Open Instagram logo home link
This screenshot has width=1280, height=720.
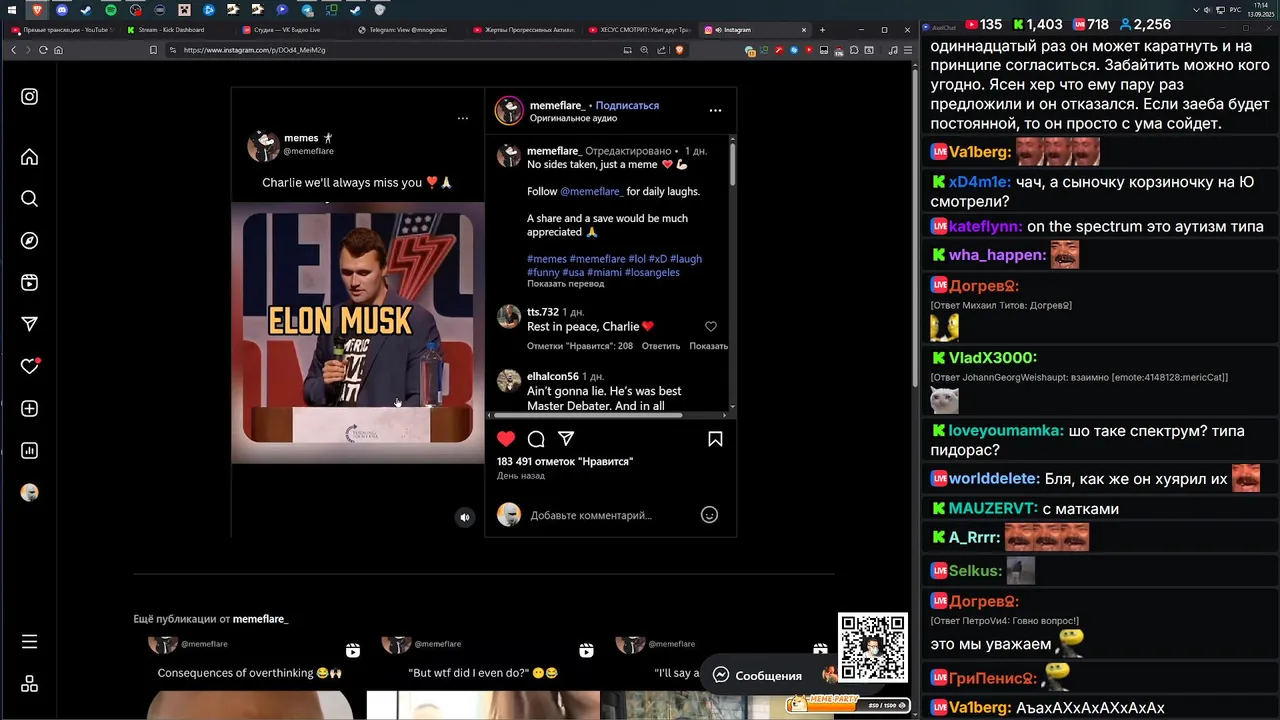pyautogui.click(x=30, y=97)
